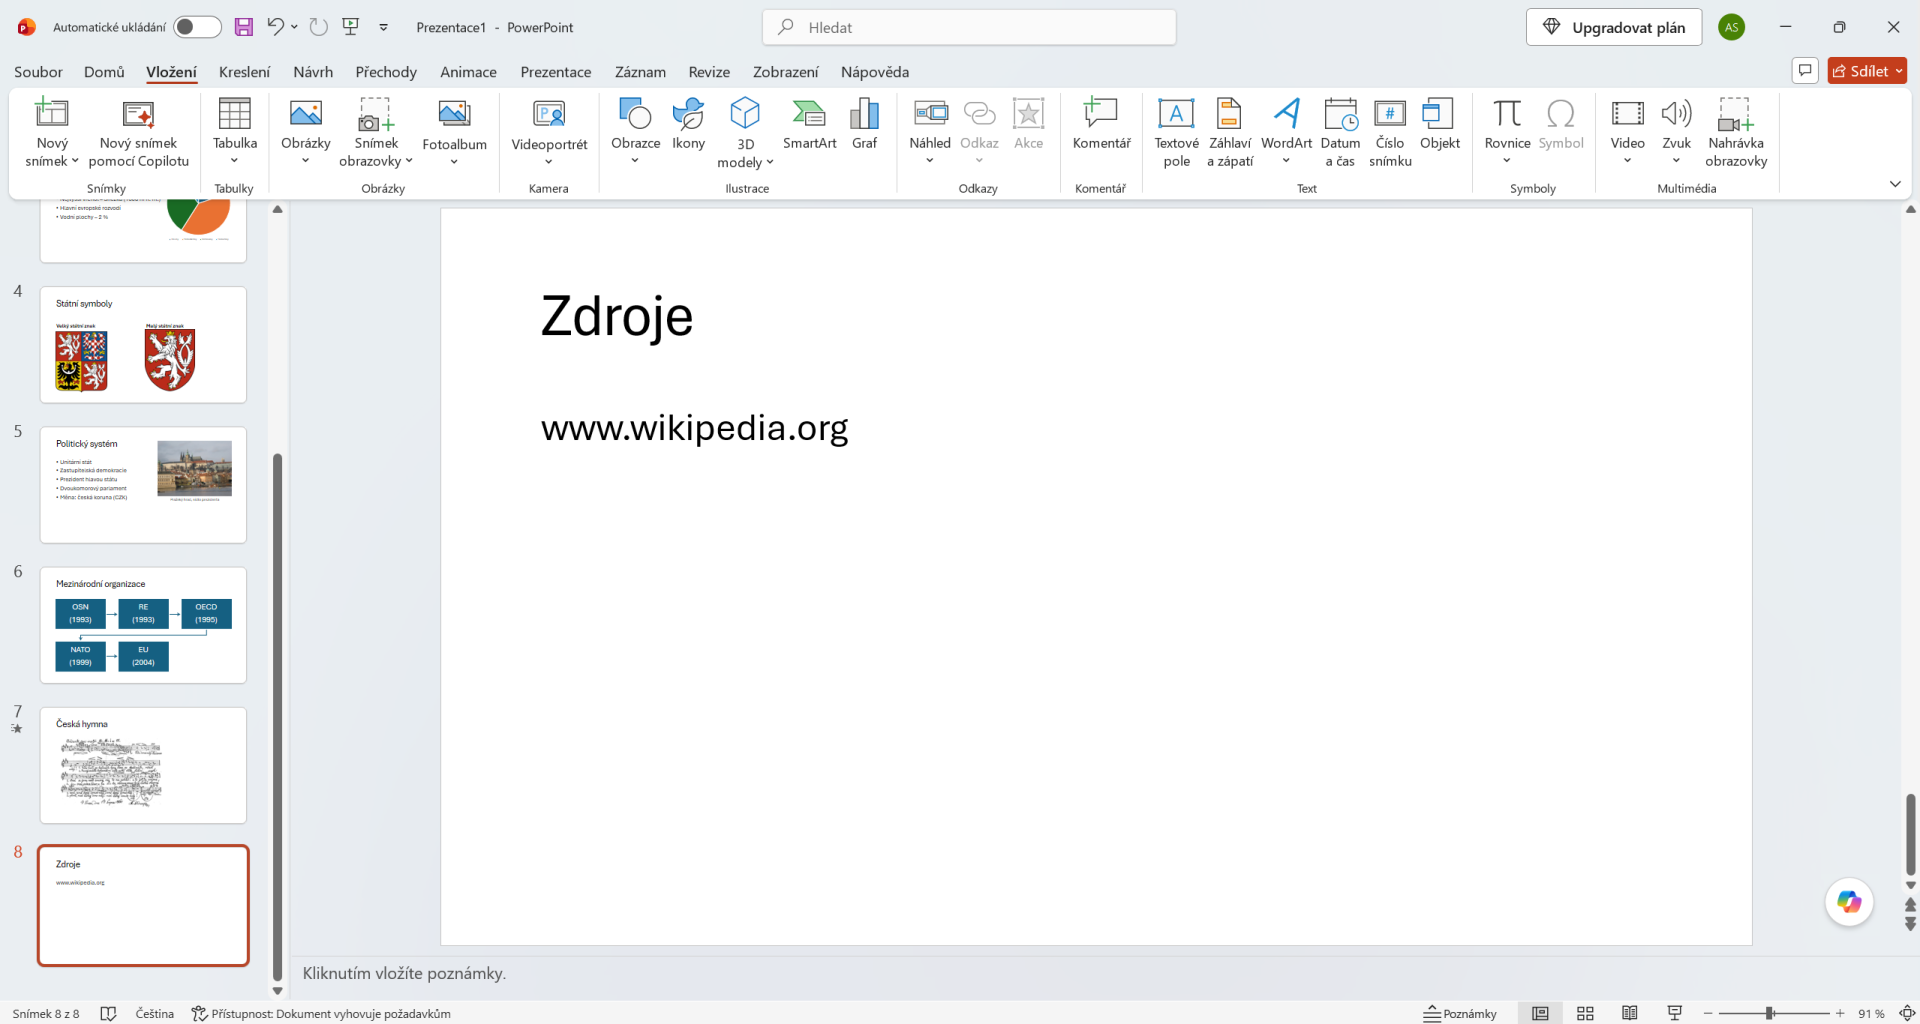Insert Zvuk audio

1677,131
